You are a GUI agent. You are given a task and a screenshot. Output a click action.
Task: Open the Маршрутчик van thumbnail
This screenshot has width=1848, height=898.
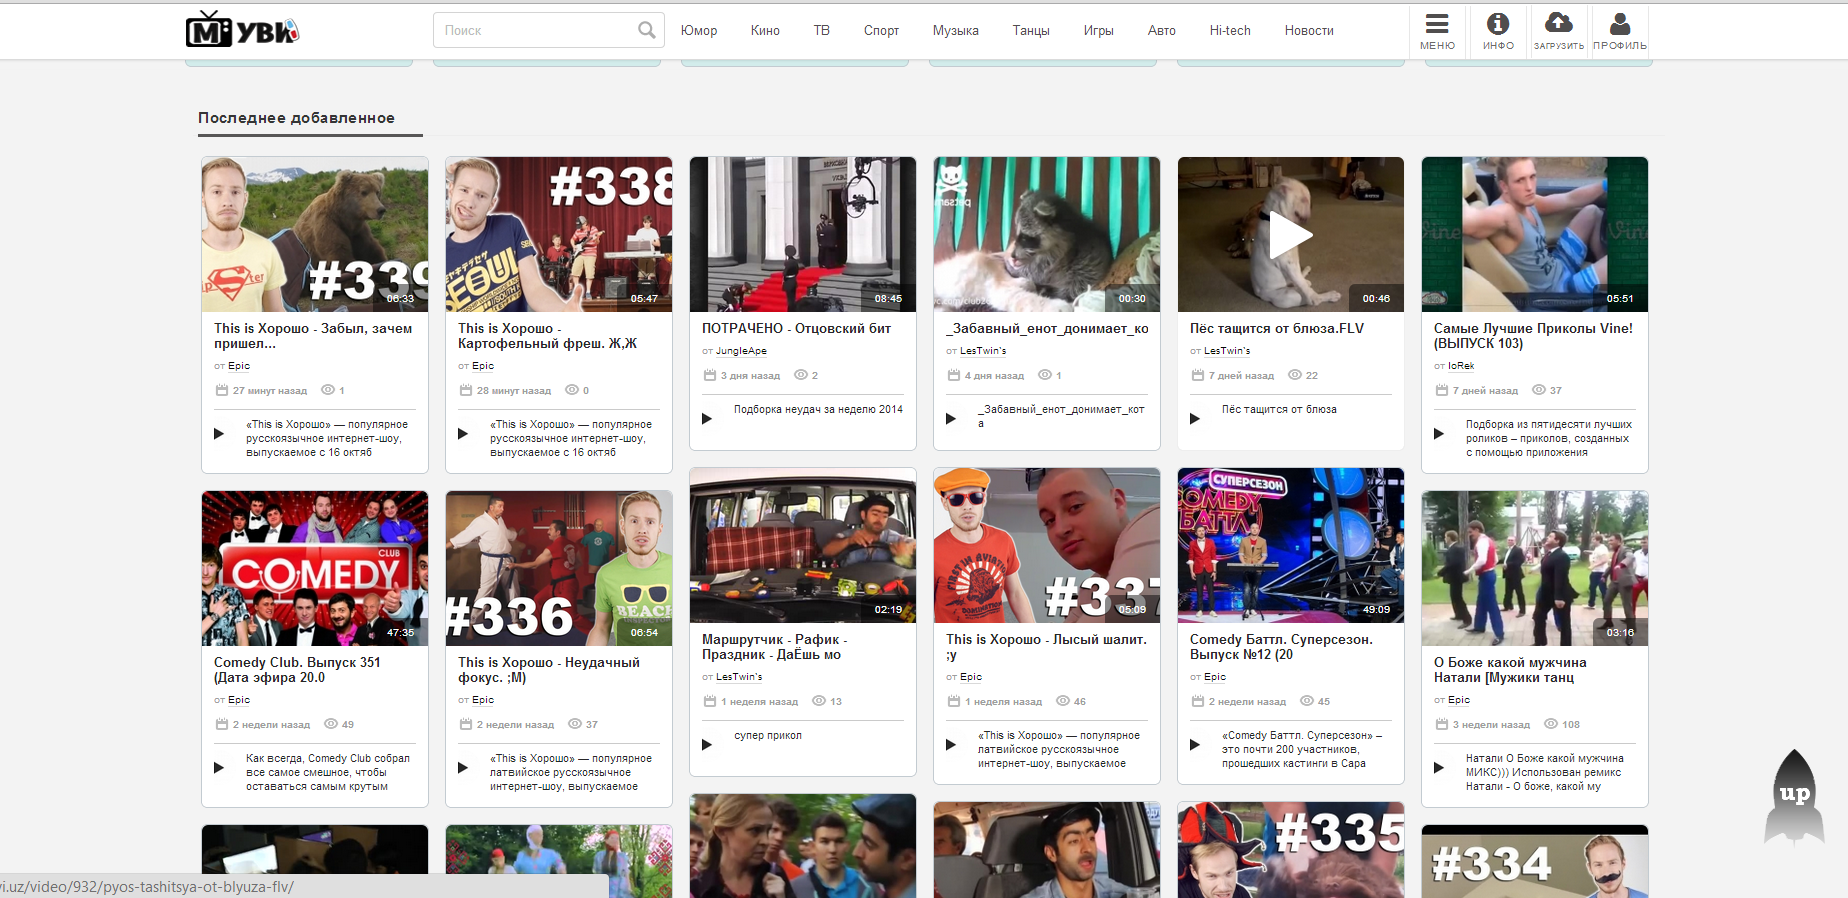point(803,545)
